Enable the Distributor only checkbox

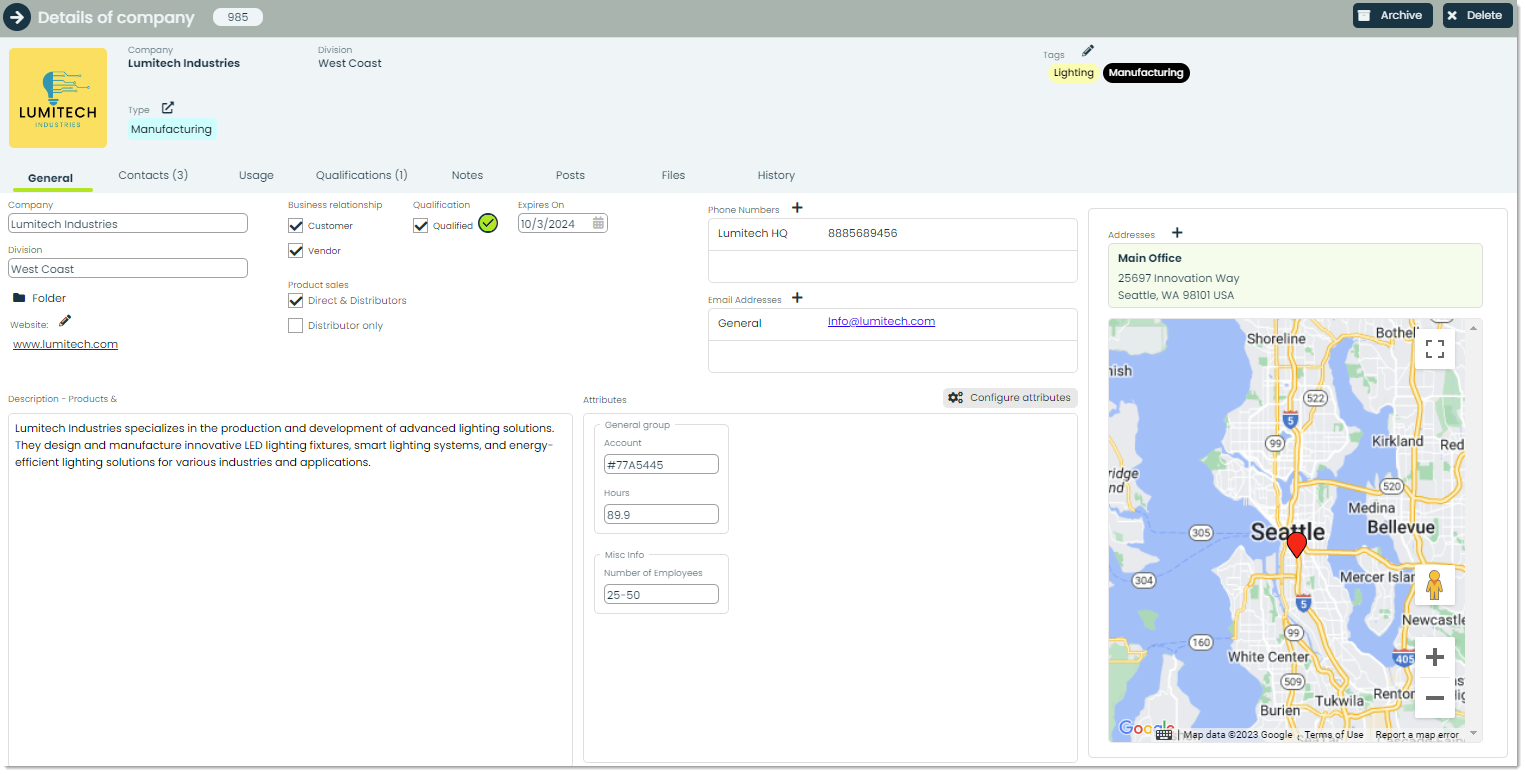296,326
